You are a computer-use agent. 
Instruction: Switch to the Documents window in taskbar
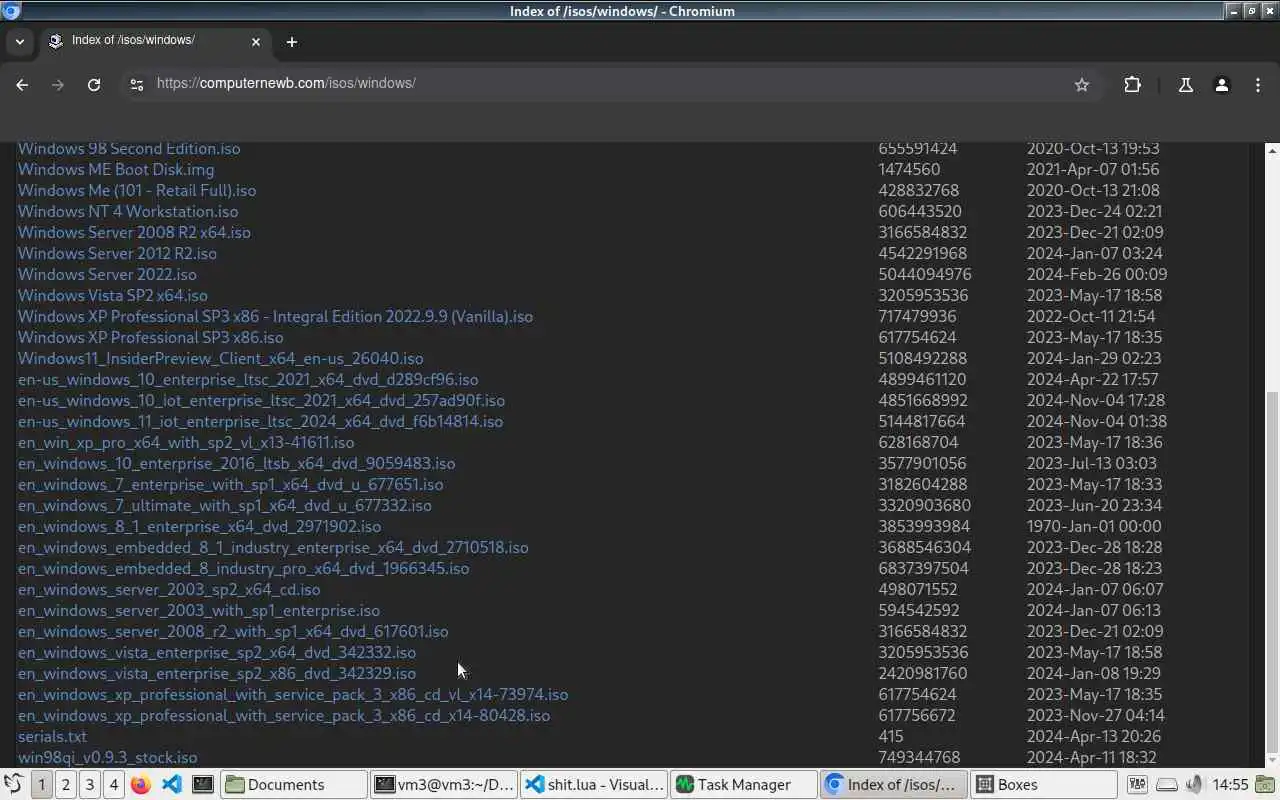point(293,785)
